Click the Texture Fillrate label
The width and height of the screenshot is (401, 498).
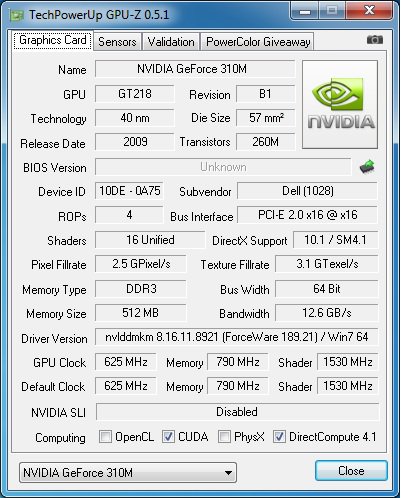point(235,265)
